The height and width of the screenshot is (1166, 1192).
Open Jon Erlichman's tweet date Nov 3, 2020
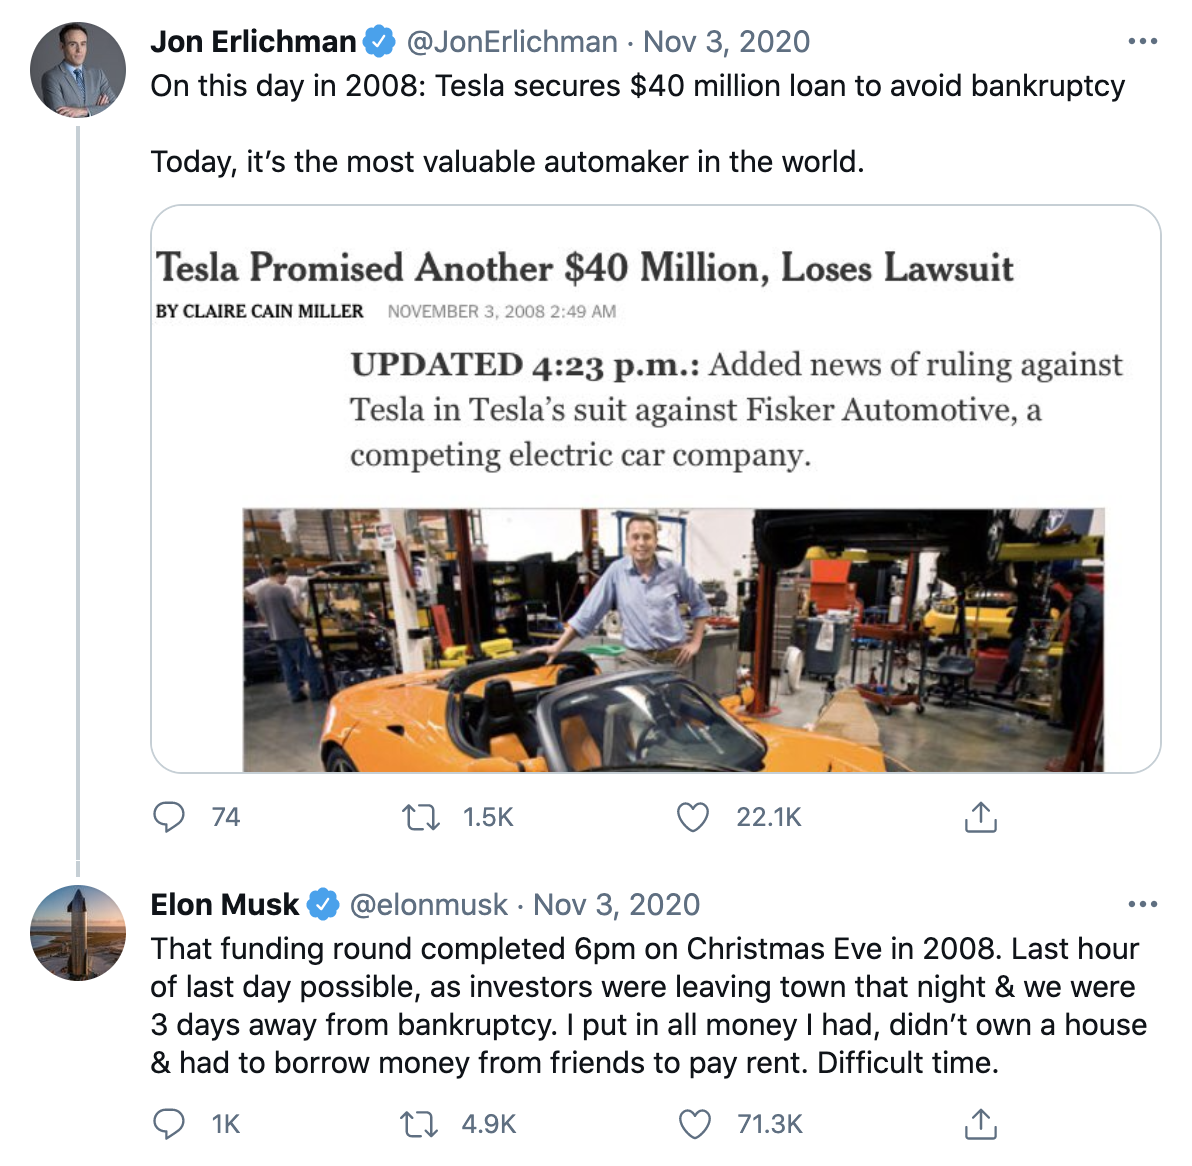(726, 42)
